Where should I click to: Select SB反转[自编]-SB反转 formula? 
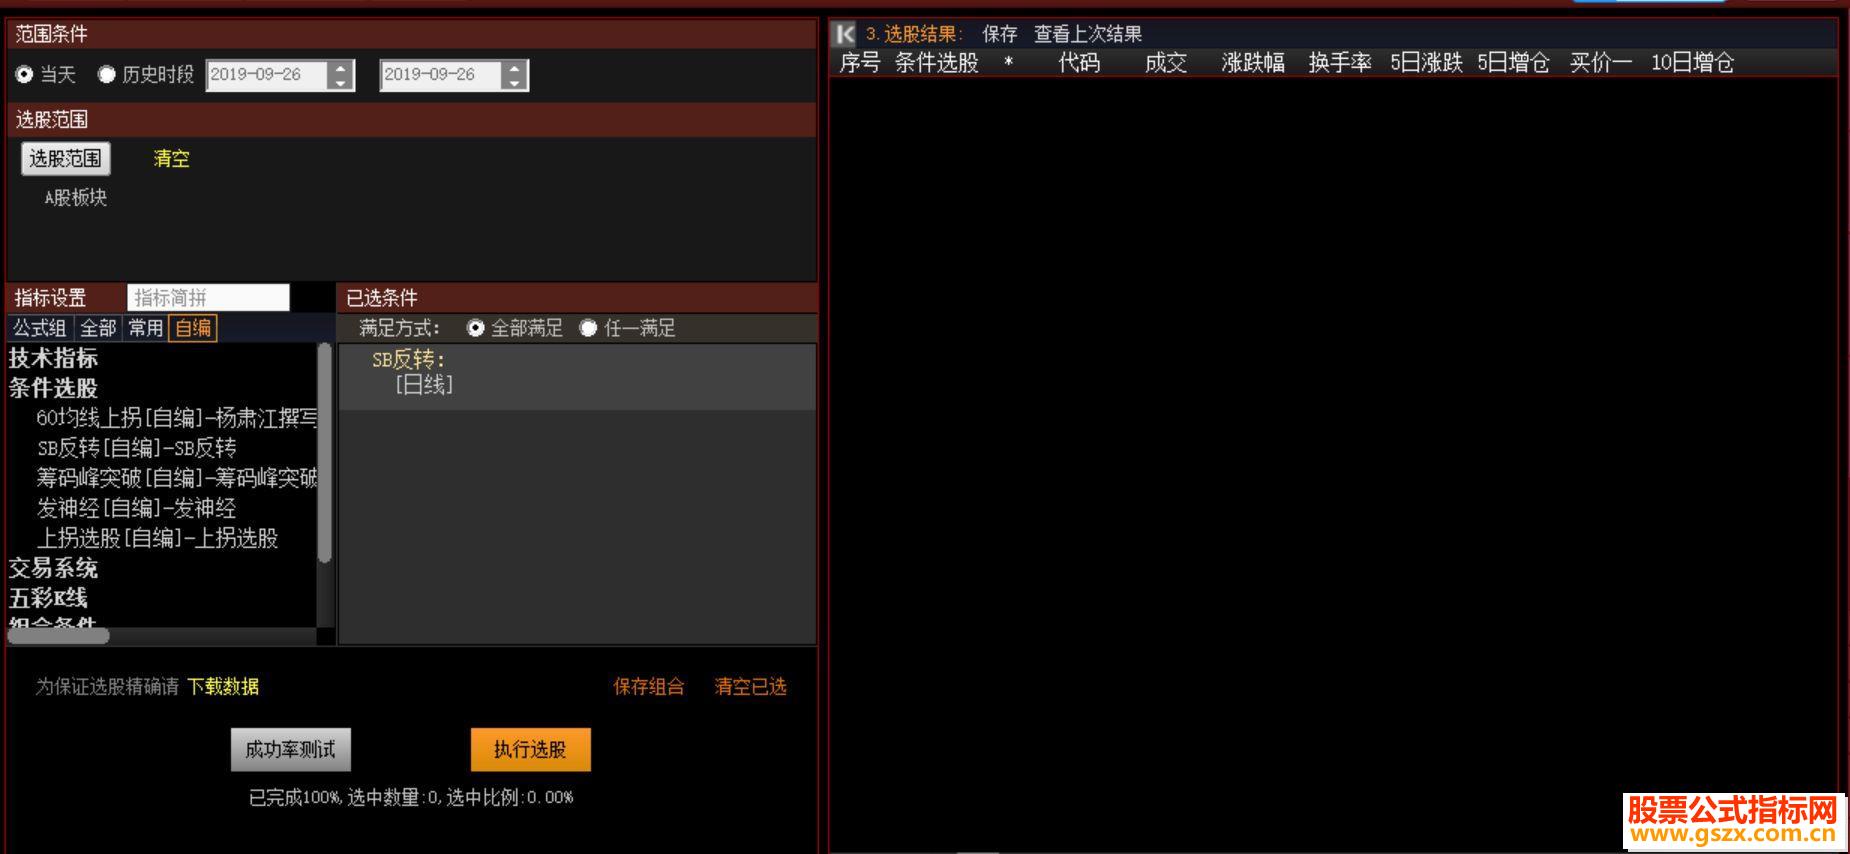pos(136,448)
